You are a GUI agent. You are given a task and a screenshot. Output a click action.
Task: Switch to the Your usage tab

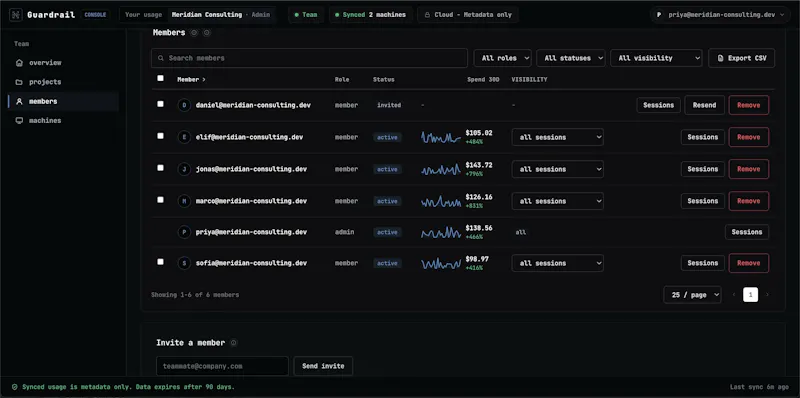tap(143, 15)
